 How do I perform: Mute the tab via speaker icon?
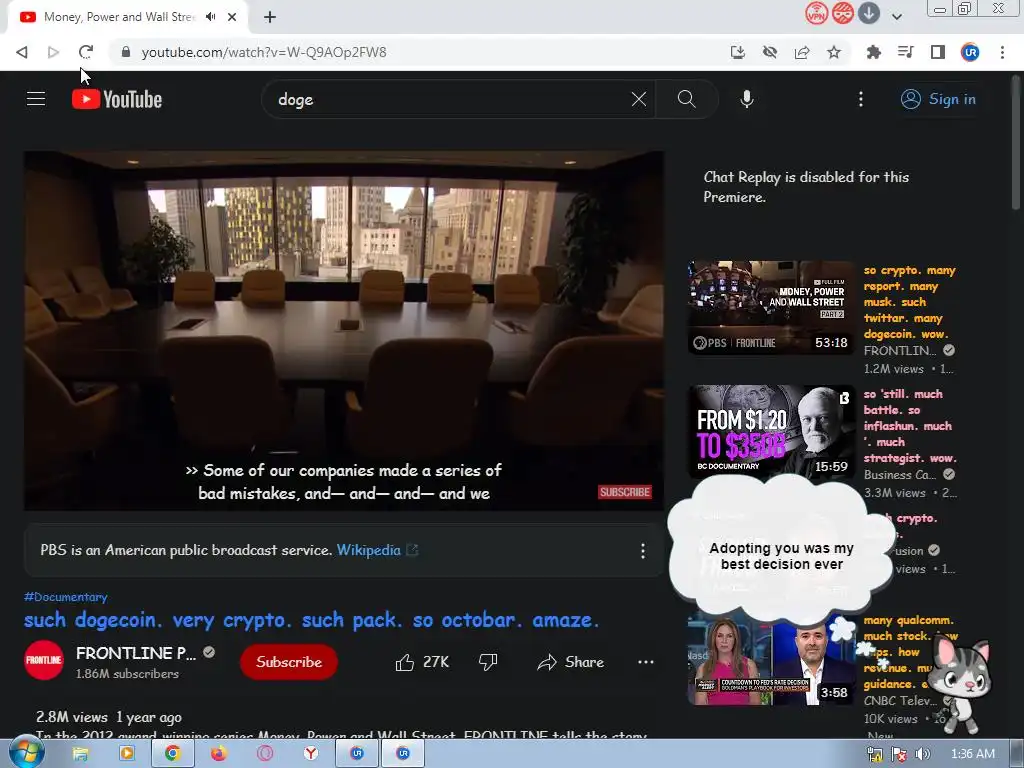[x=210, y=17]
